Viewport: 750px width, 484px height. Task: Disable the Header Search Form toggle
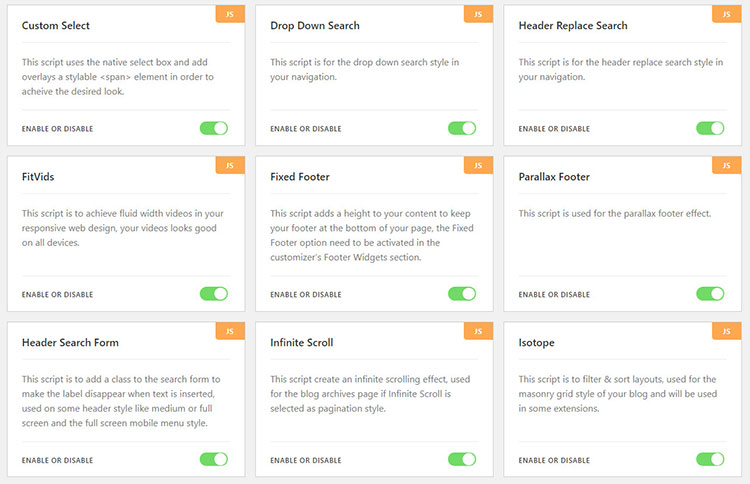(x=214, y=460)
